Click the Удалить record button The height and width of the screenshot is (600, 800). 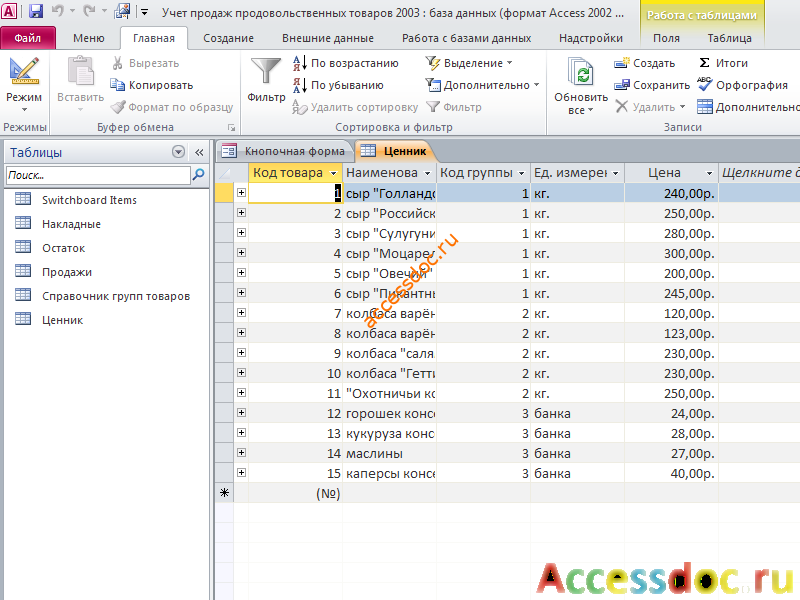[x=649, y=107]
